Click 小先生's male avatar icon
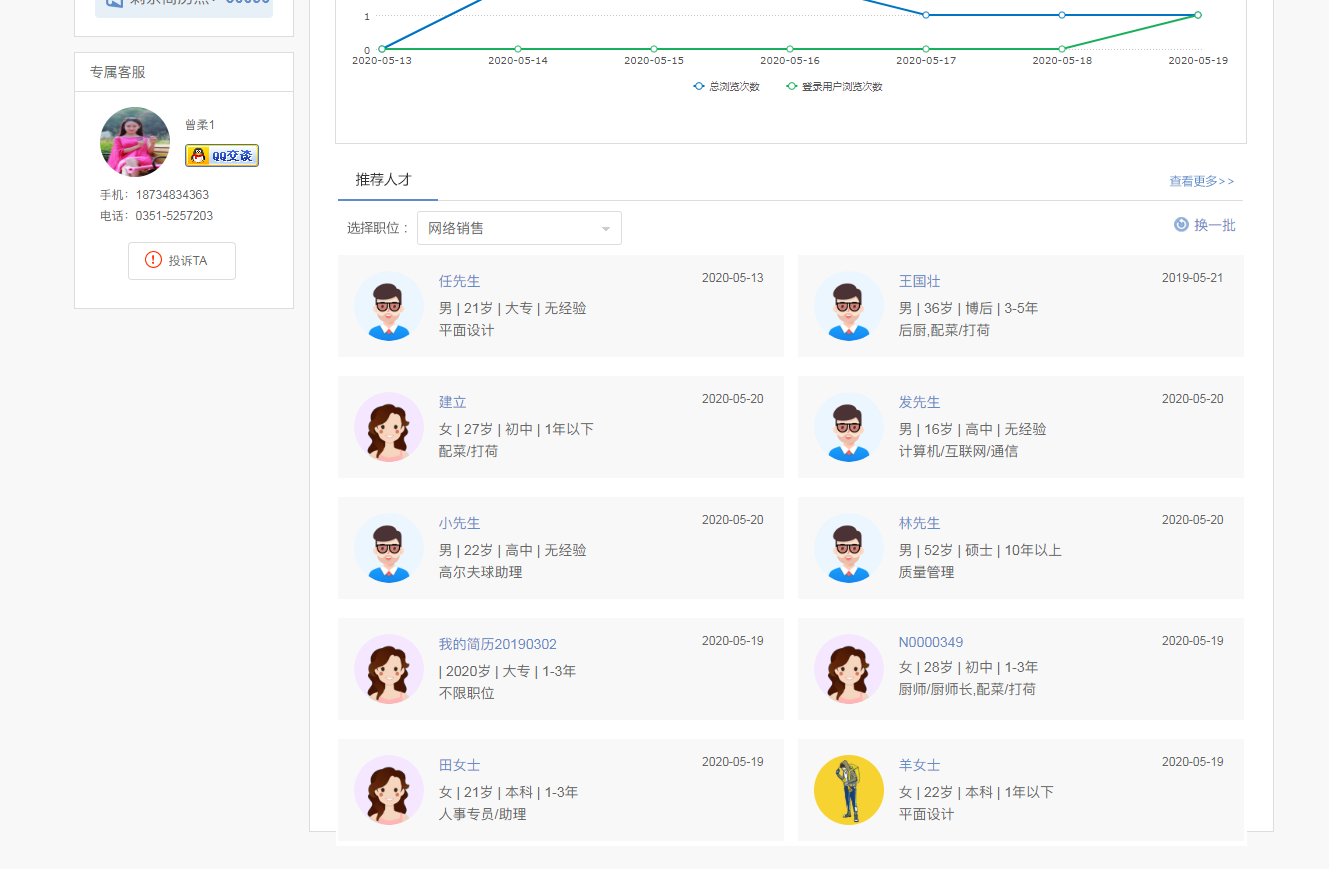 pos(389,548)
